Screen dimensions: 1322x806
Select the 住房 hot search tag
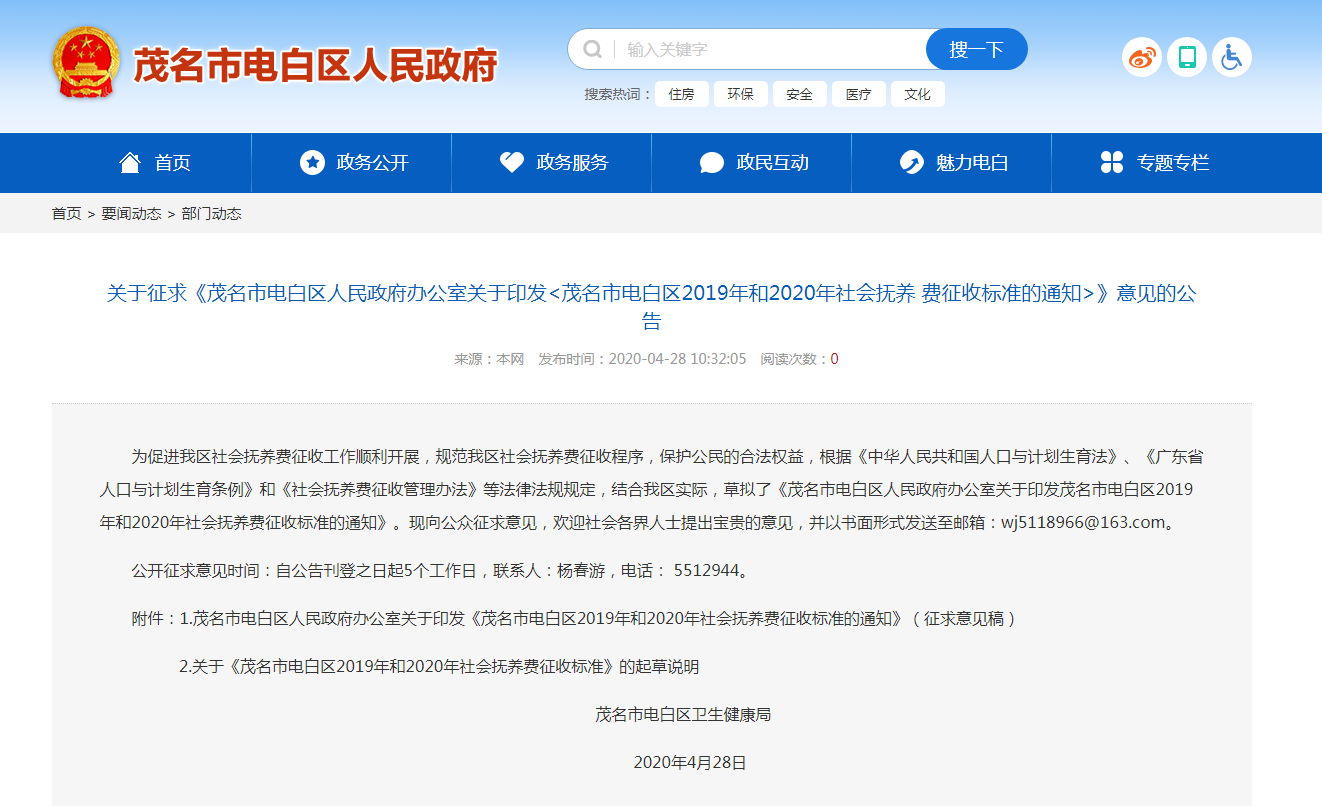[681, 94]
